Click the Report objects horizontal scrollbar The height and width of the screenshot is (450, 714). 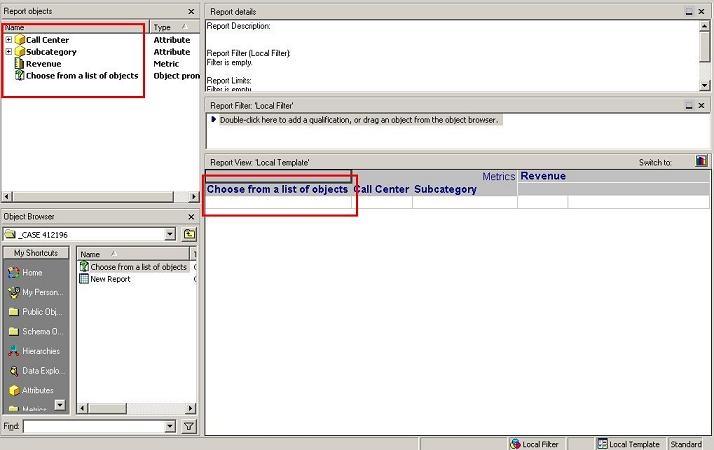pyautogui.click(x=98, y=197)
